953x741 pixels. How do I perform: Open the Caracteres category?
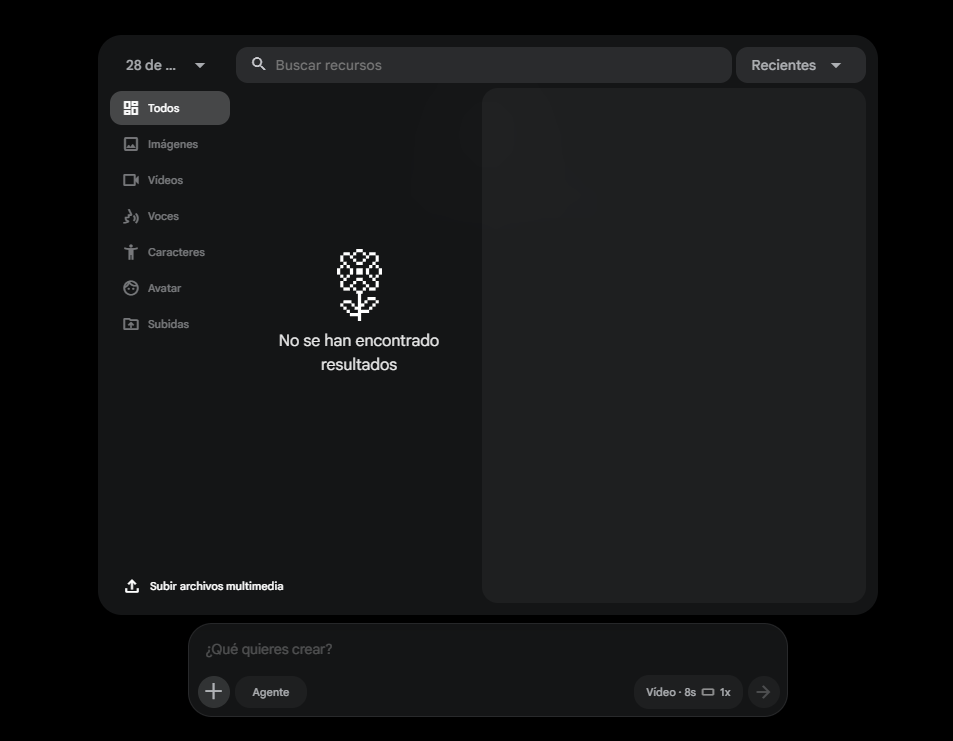click(x=170, y=252)
